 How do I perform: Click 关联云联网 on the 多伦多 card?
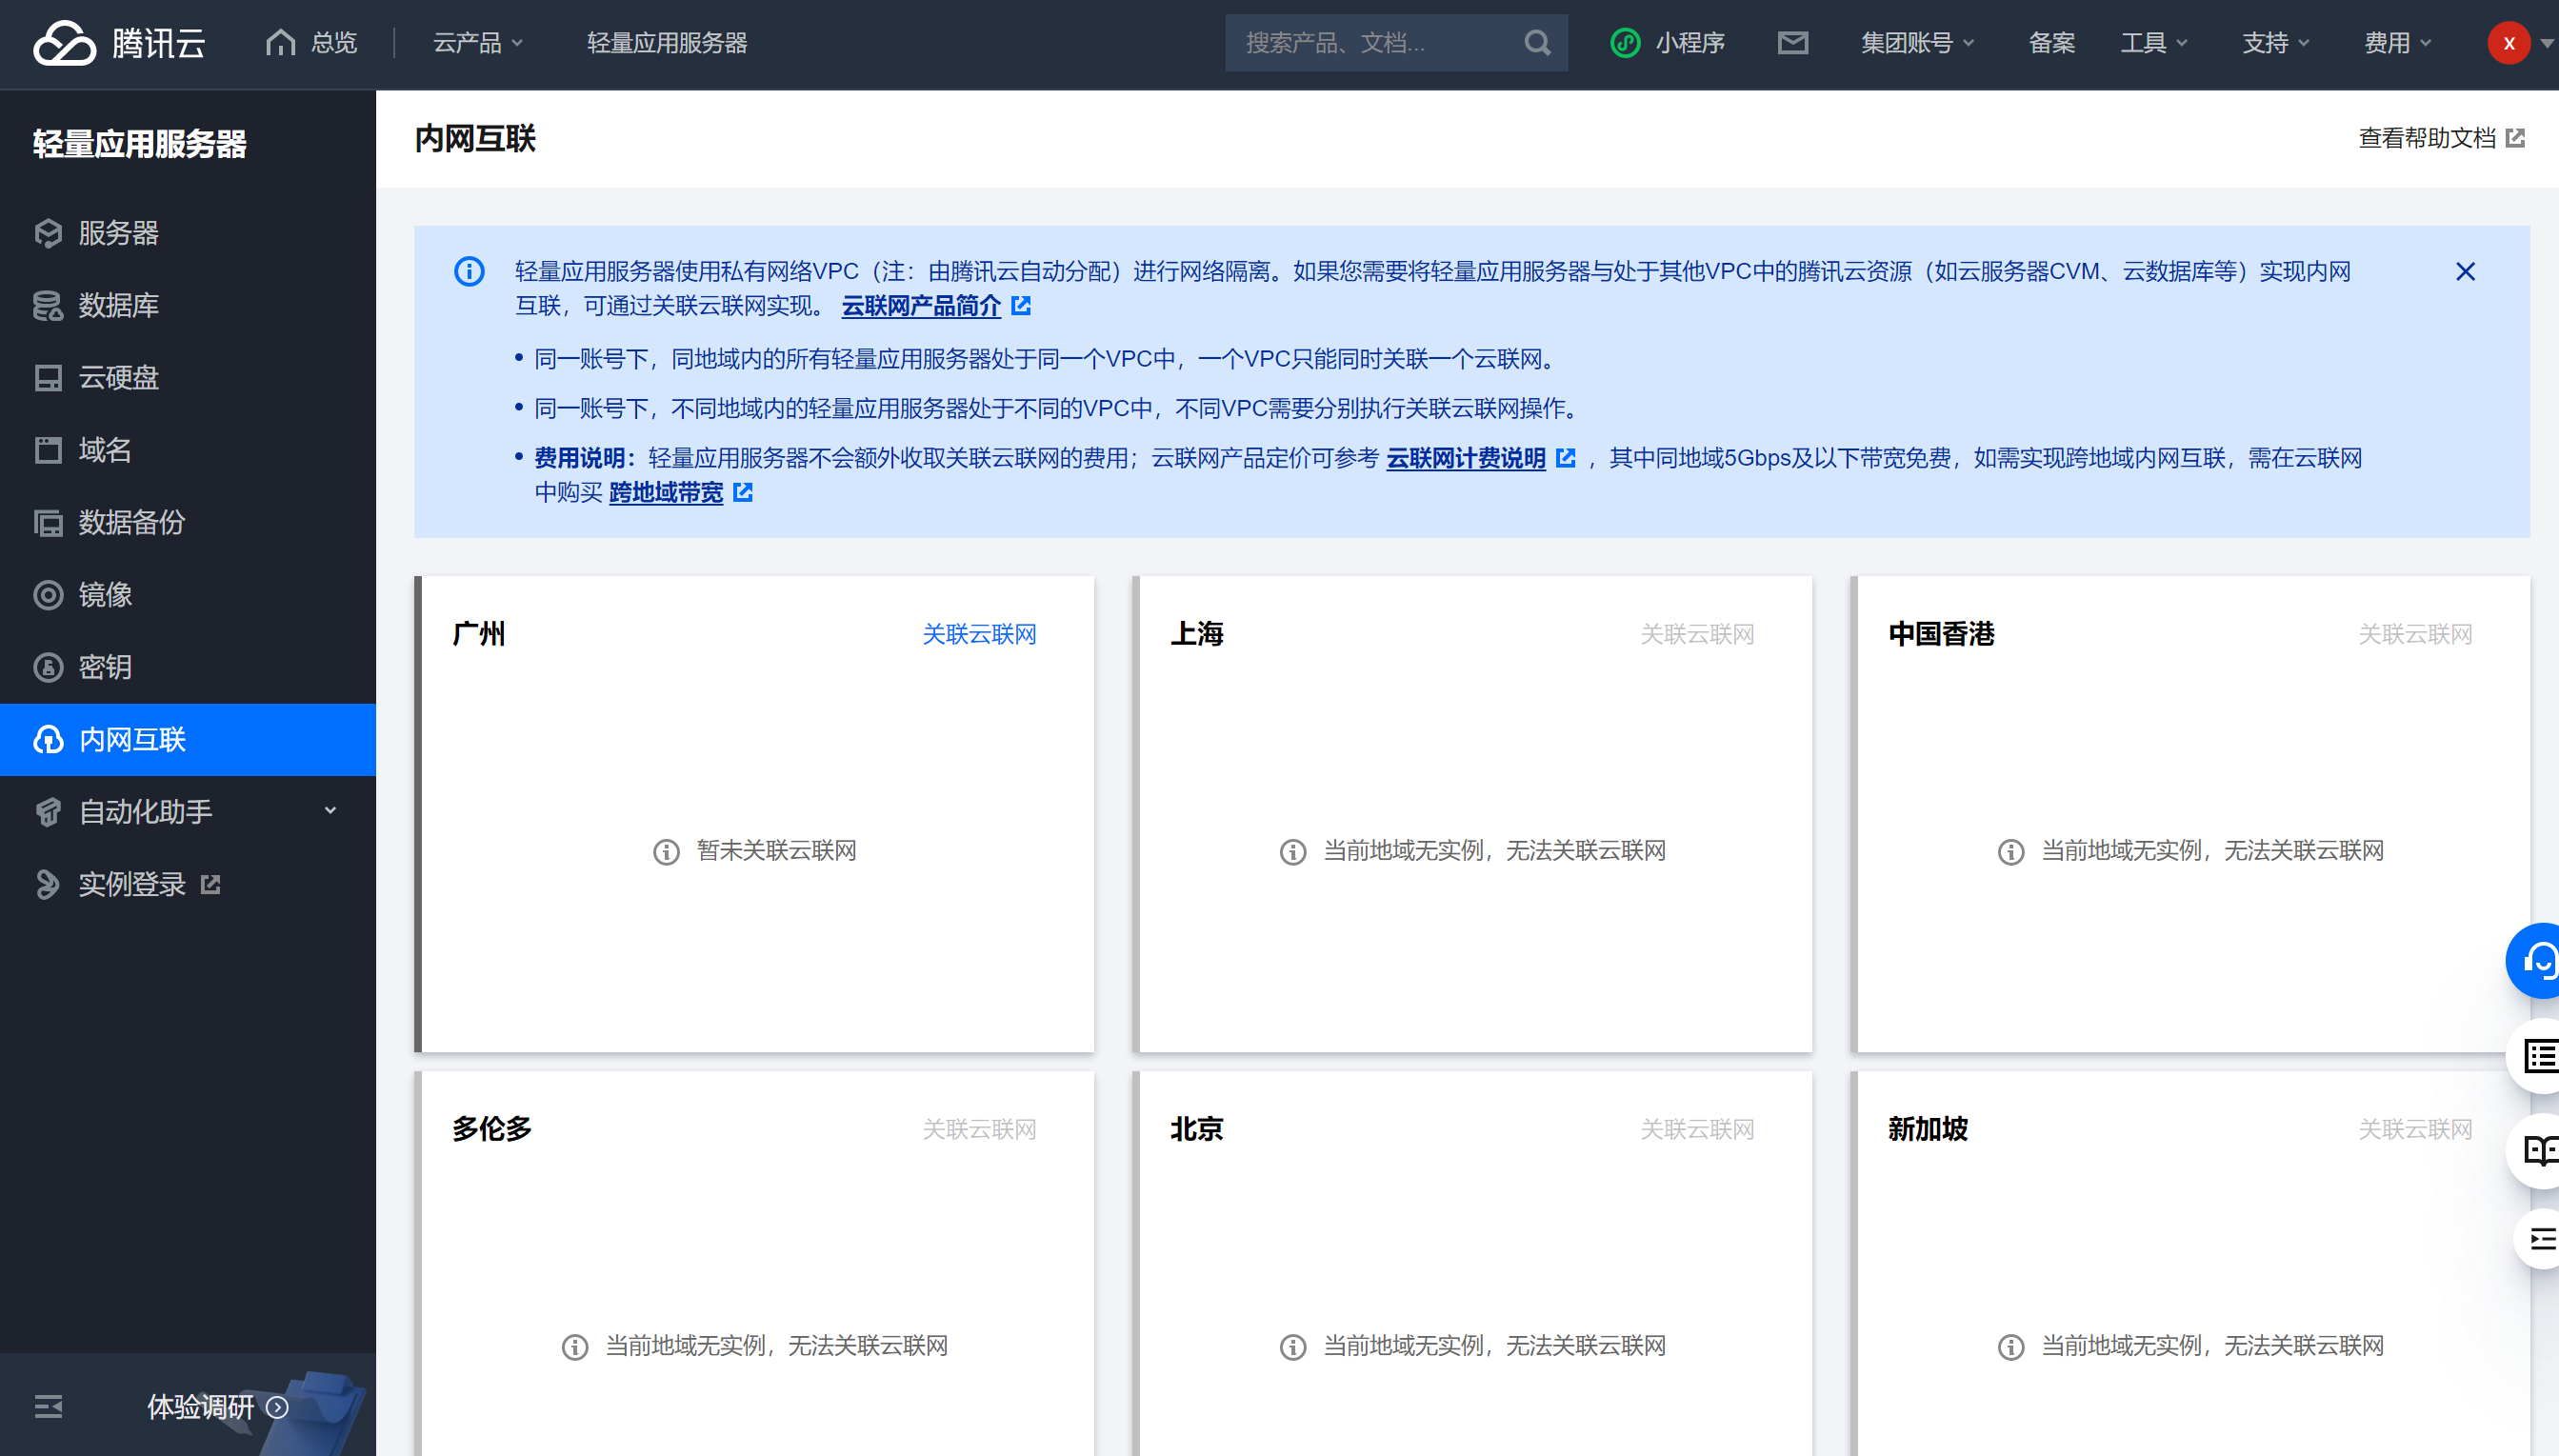click(979, 1129)
